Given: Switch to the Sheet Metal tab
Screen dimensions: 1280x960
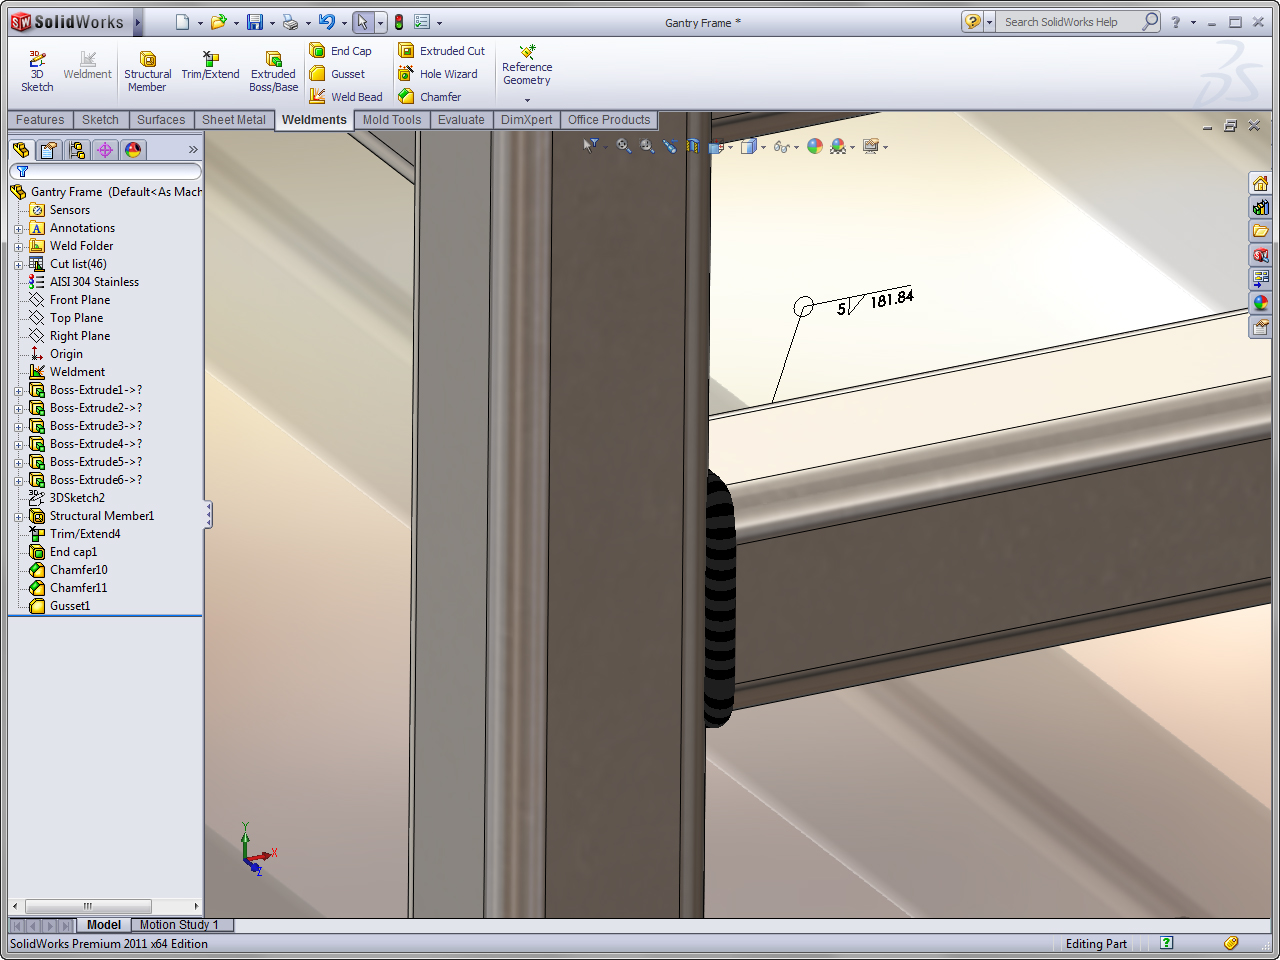Looking at the screenshot, I should [x=234, y=120].
